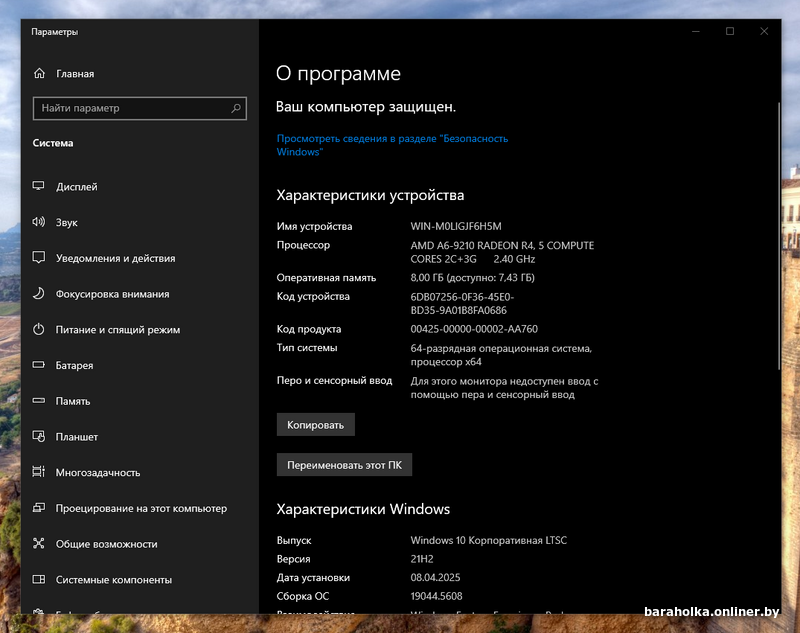800x633 pixels.
Task: Click device name WIN-M0LIGJF6H5M
Action: (x=456, y=226)
